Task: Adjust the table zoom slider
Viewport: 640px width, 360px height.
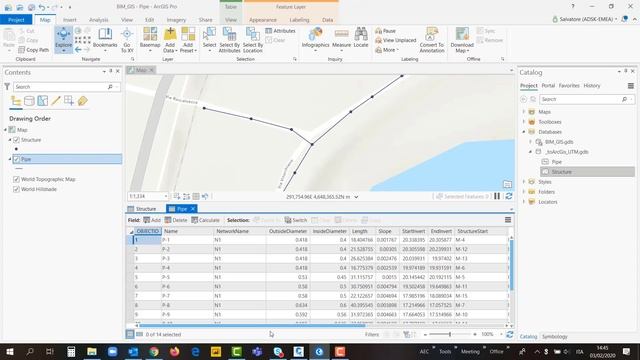Action: pyautogui.click(x=450, y=334)
